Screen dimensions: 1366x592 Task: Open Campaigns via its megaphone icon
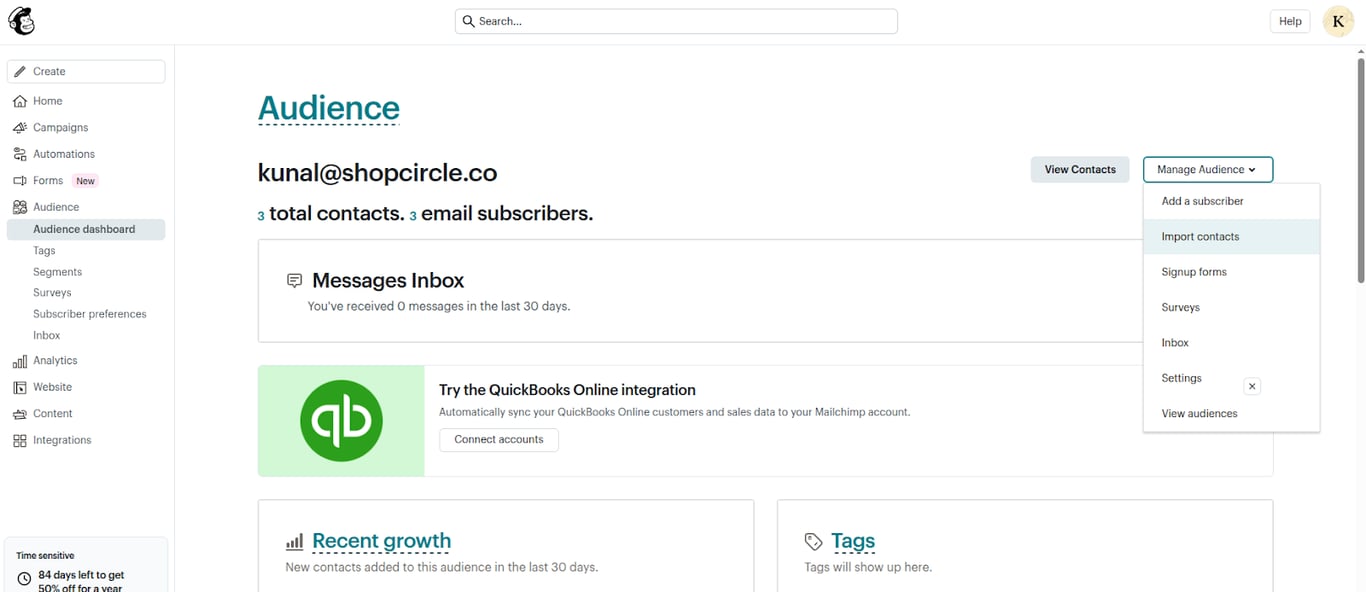click(20, 128)
